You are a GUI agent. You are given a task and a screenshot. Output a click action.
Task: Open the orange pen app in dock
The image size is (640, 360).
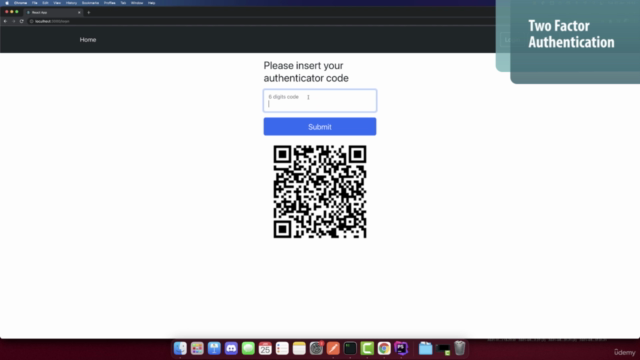click(x=333, y=348)
